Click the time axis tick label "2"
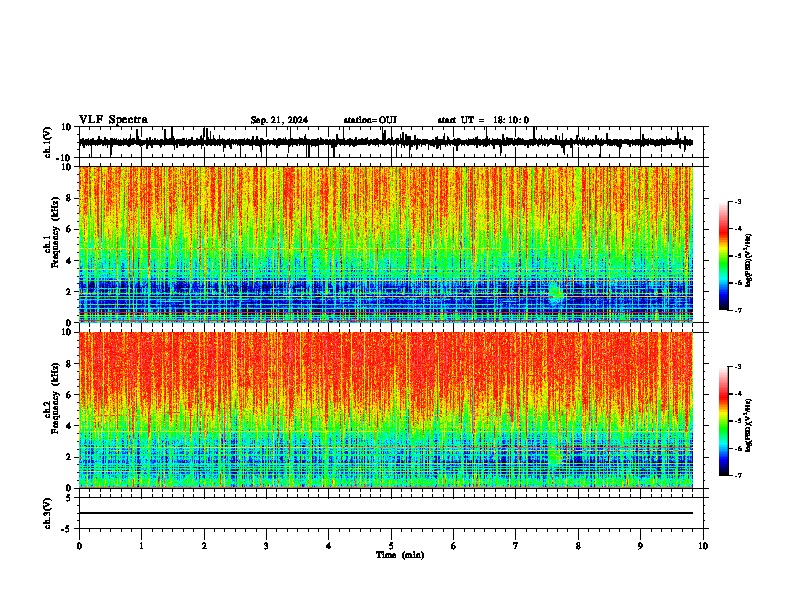Screen dimensions: 792x612 [x=204, y=546]
